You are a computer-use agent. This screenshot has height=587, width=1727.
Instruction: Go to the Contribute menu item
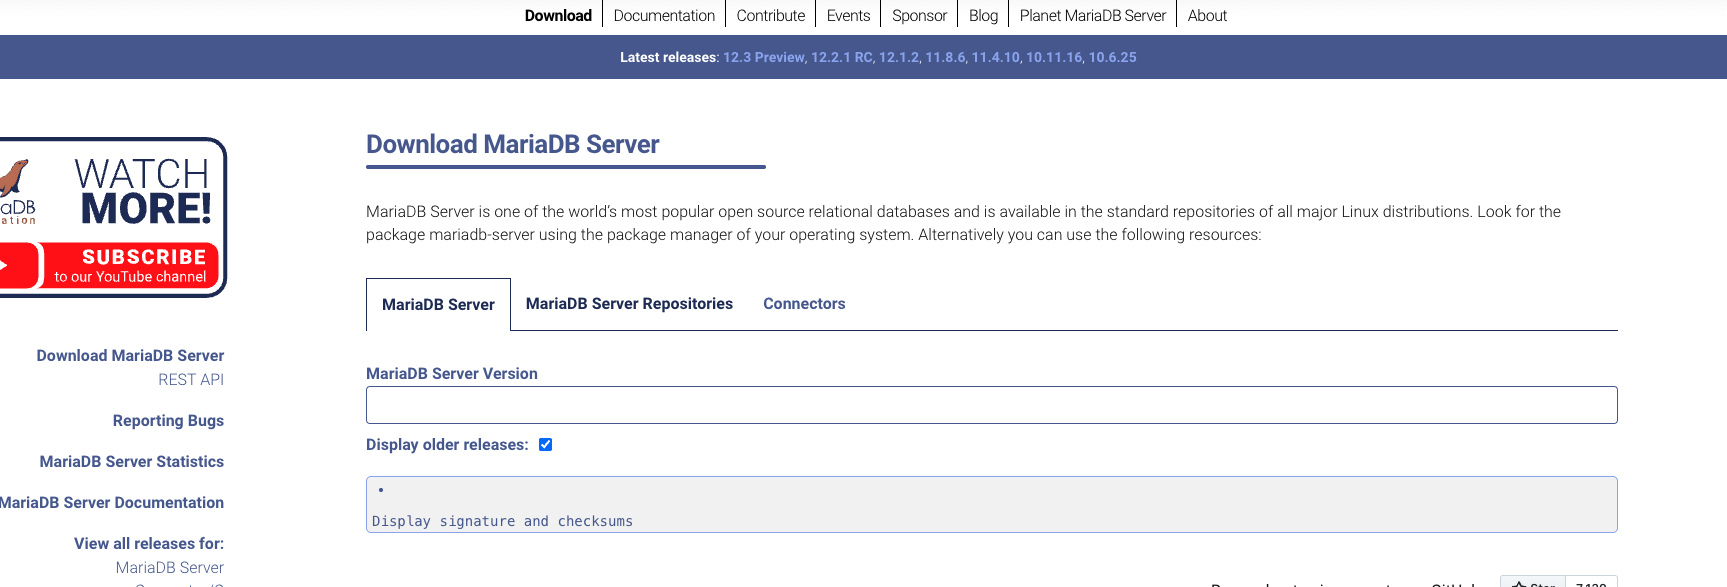[x=770, y=16]
